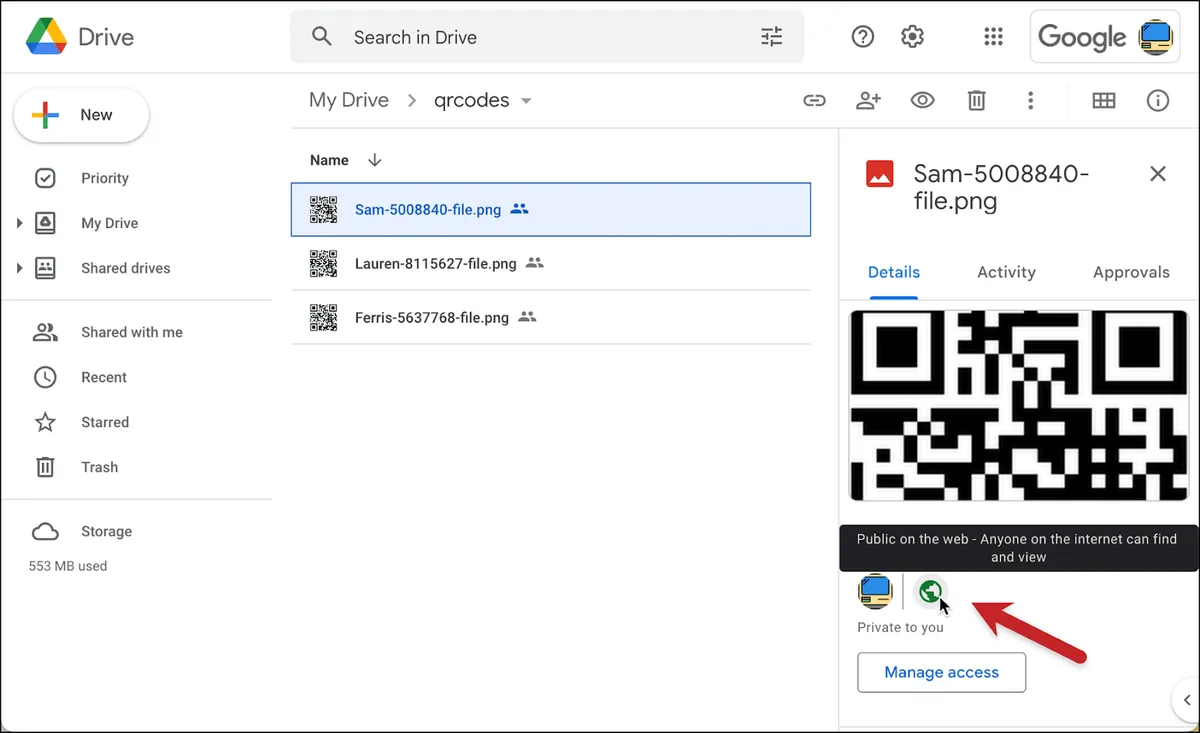Switch to the Approvals tab

(1131, 272)
